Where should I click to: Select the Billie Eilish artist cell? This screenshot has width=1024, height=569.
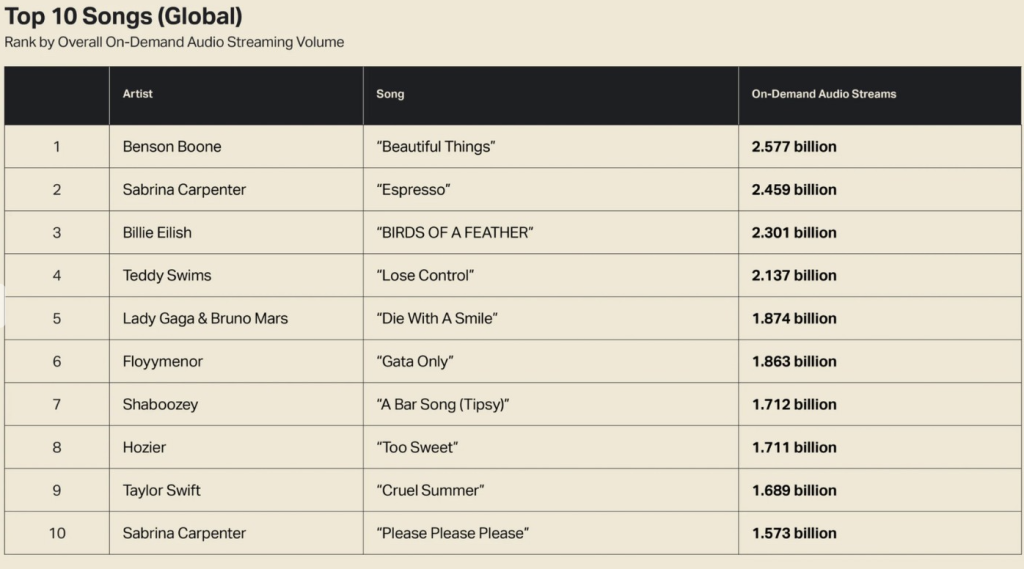(x=157, y=233)
